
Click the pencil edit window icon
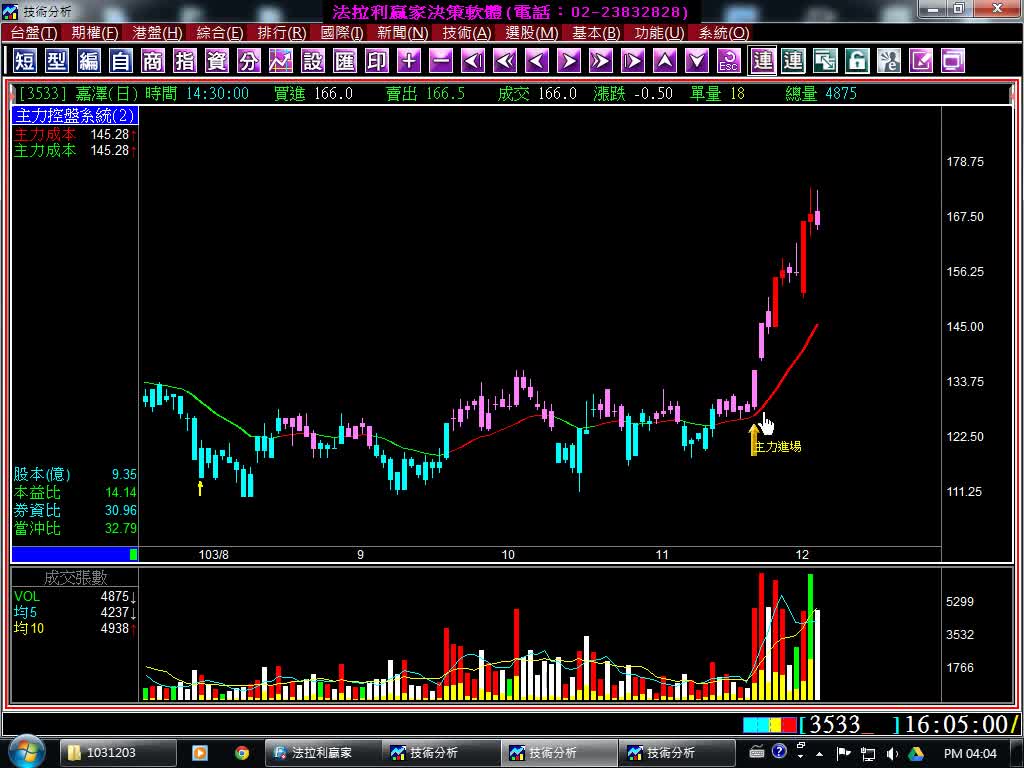pos(921,61)
